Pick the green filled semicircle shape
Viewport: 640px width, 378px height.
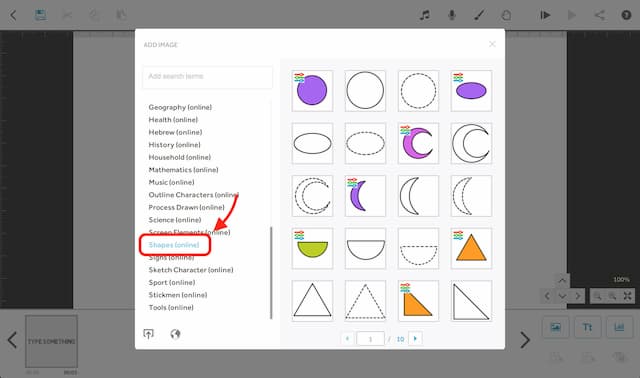[312, 248]
